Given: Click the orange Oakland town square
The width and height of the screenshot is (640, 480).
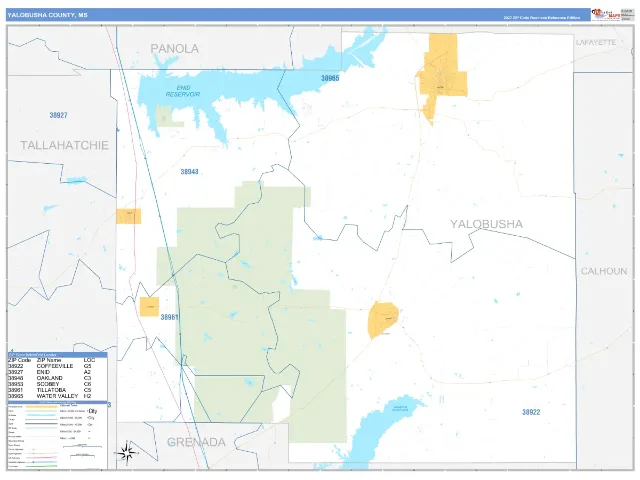Looking at the screenshot, I should 129,216.
